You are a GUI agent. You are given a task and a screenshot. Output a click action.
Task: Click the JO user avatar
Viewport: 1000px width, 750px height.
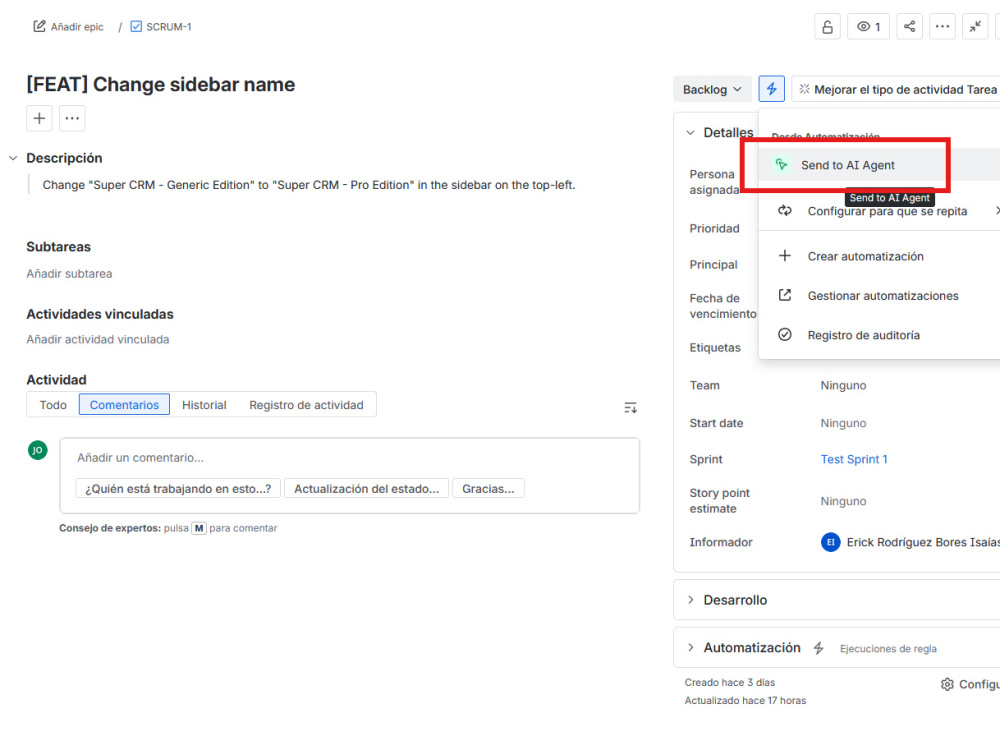(x=38, y=450)
